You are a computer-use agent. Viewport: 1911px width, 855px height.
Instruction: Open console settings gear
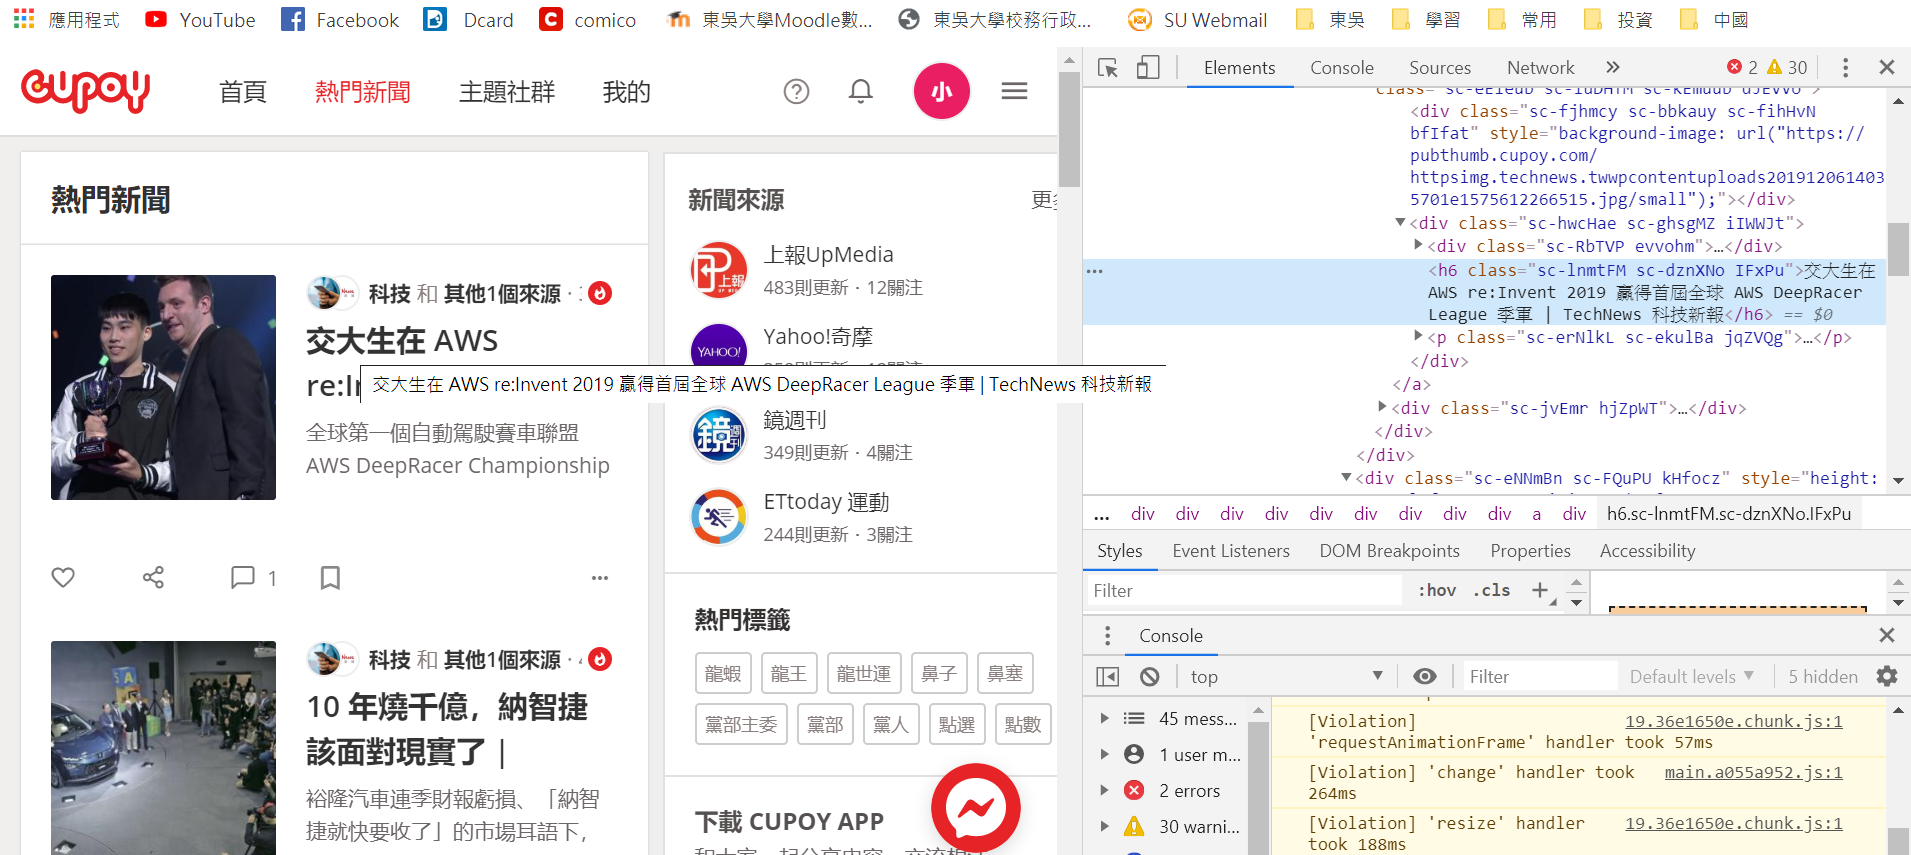[1887, 677]
